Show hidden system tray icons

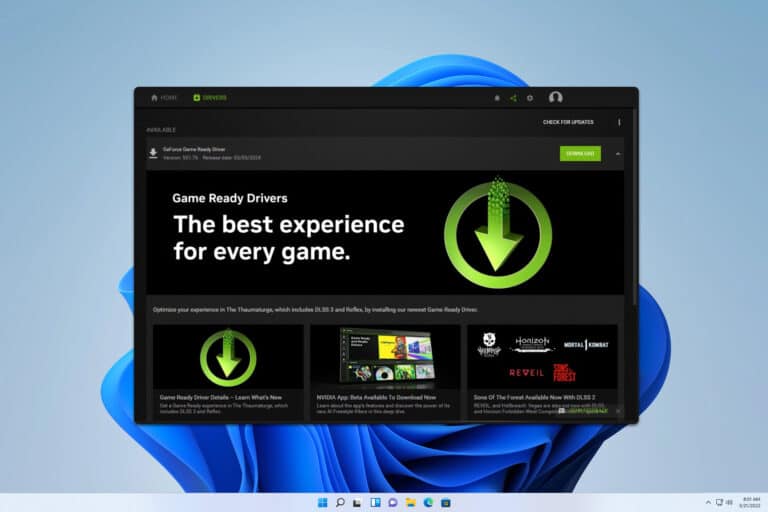pos(708,503)
